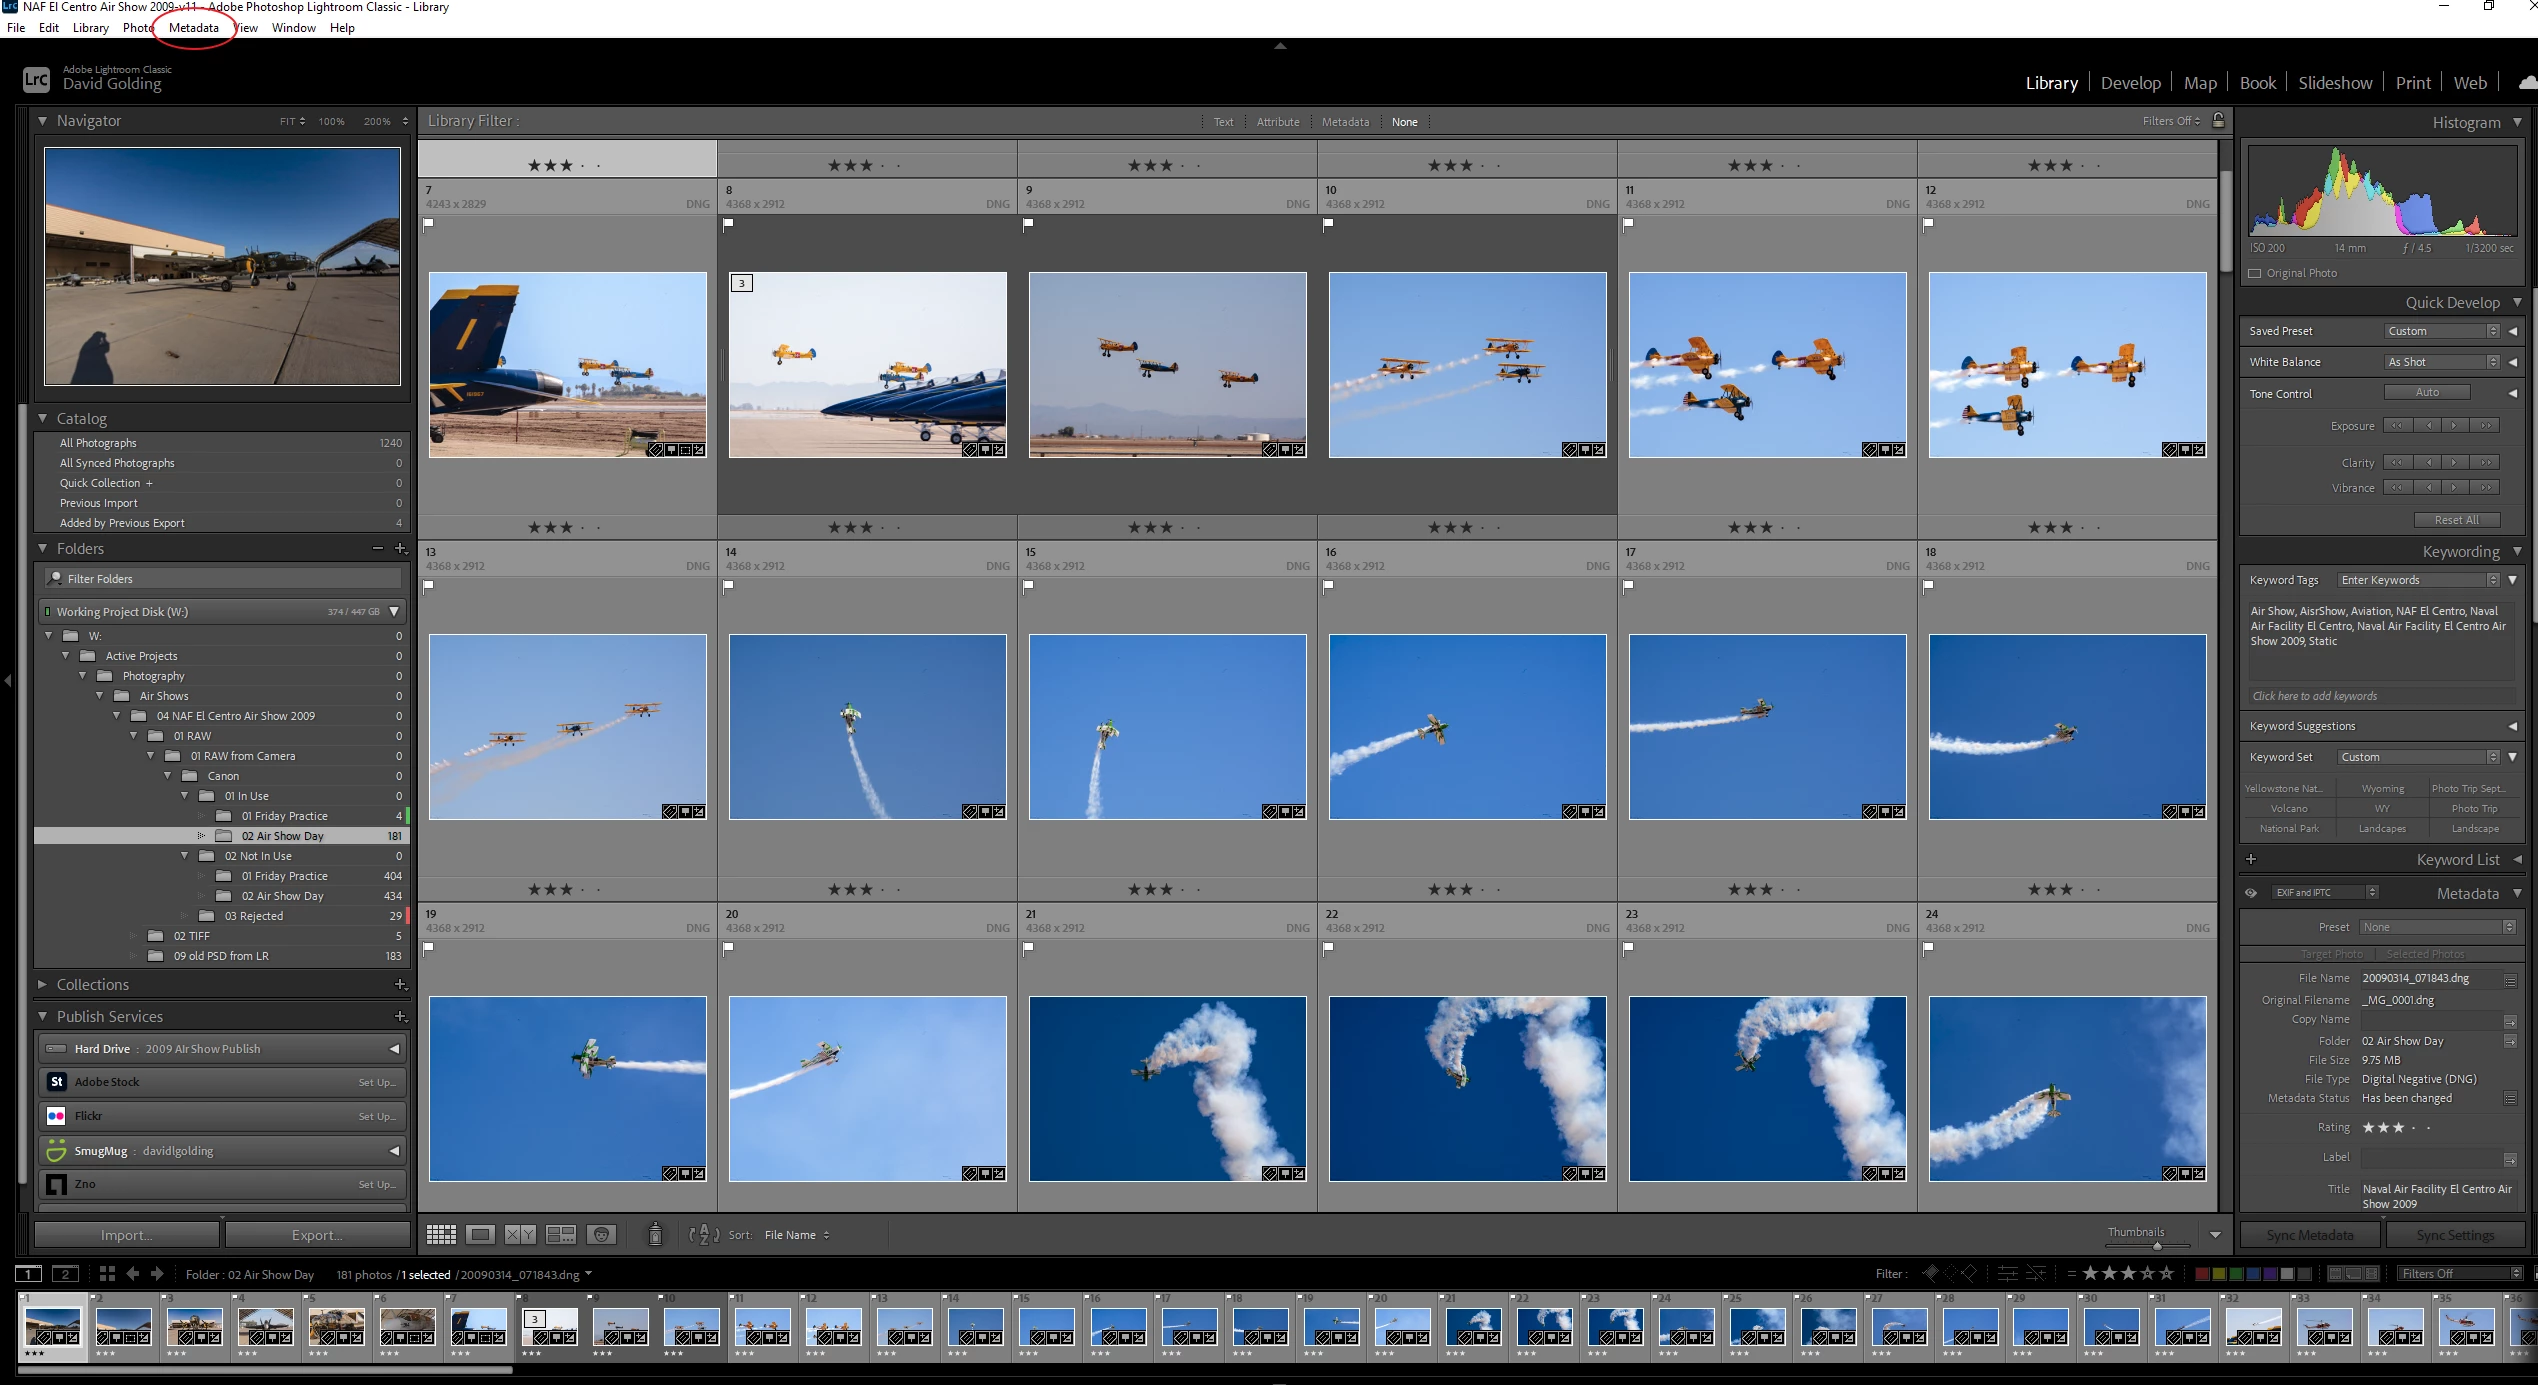Open Compare view (X|Y) icon
This screenshot has width=2538, height=1385.
520,1235
